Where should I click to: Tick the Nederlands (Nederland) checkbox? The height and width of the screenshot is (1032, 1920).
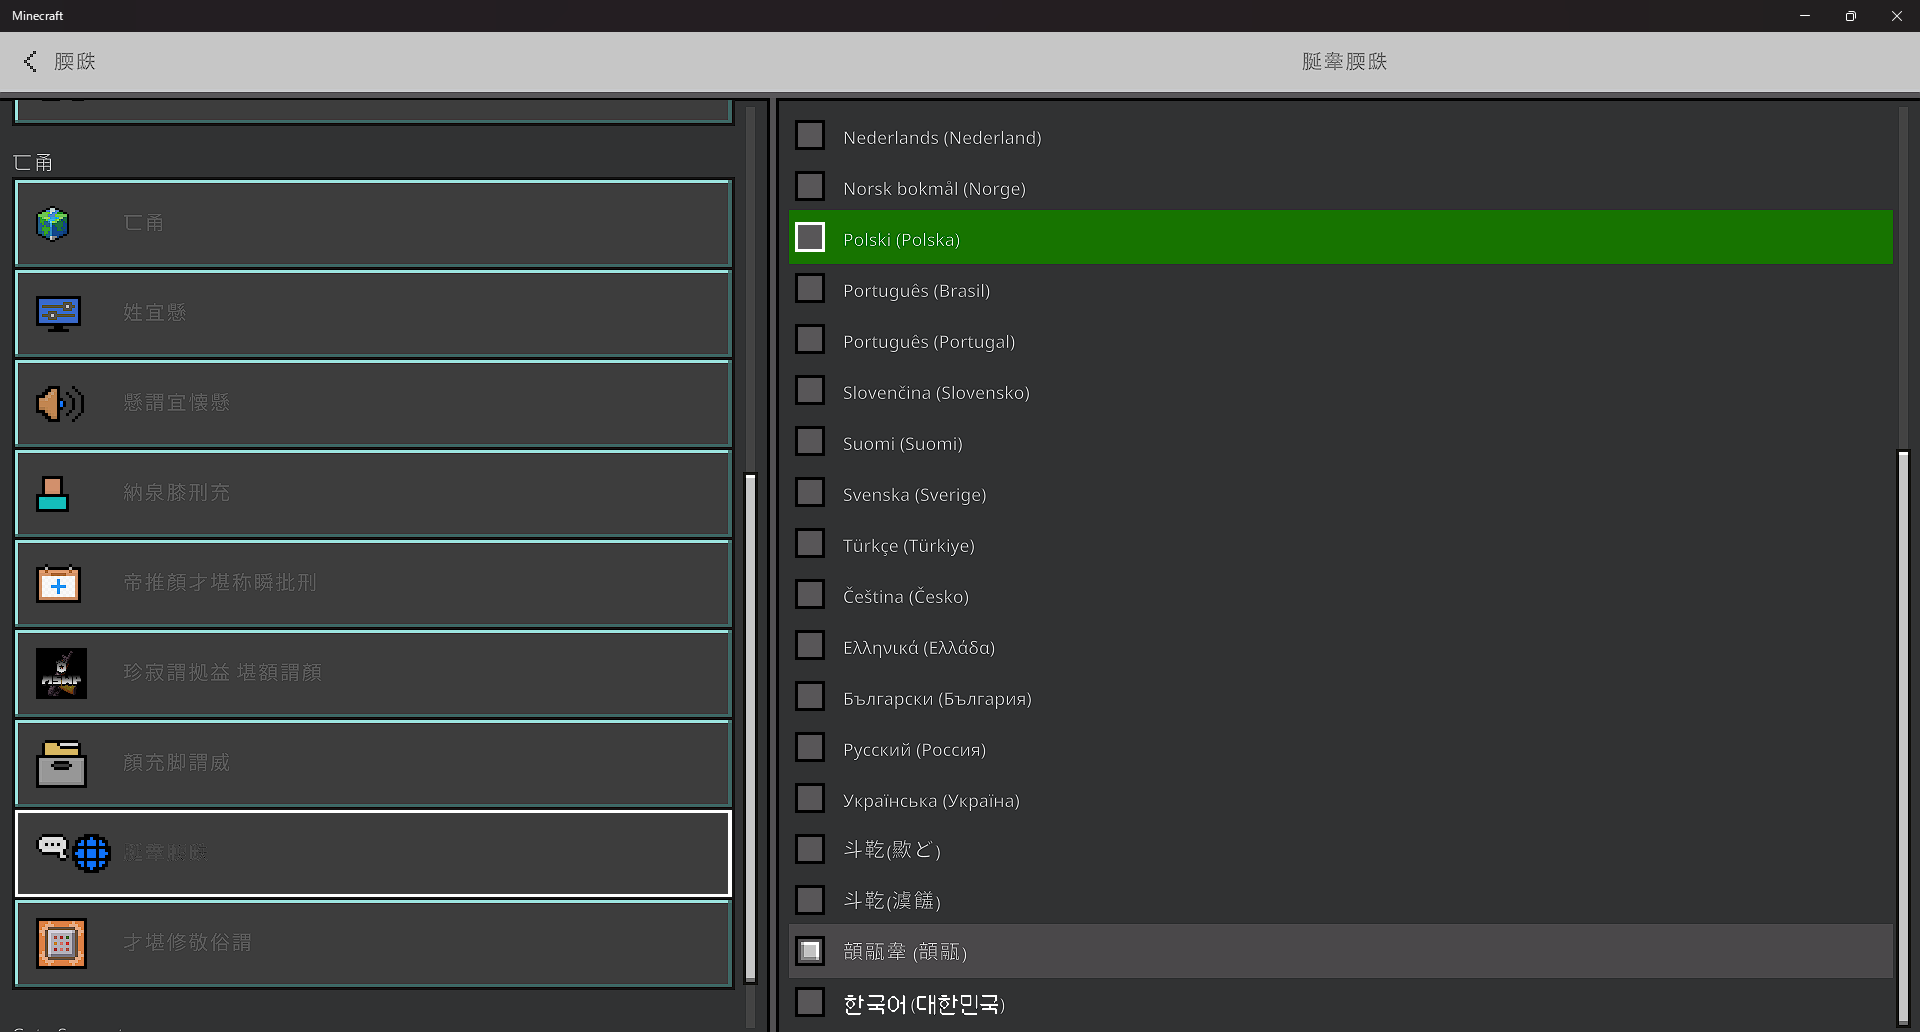[x=810, y=136]
